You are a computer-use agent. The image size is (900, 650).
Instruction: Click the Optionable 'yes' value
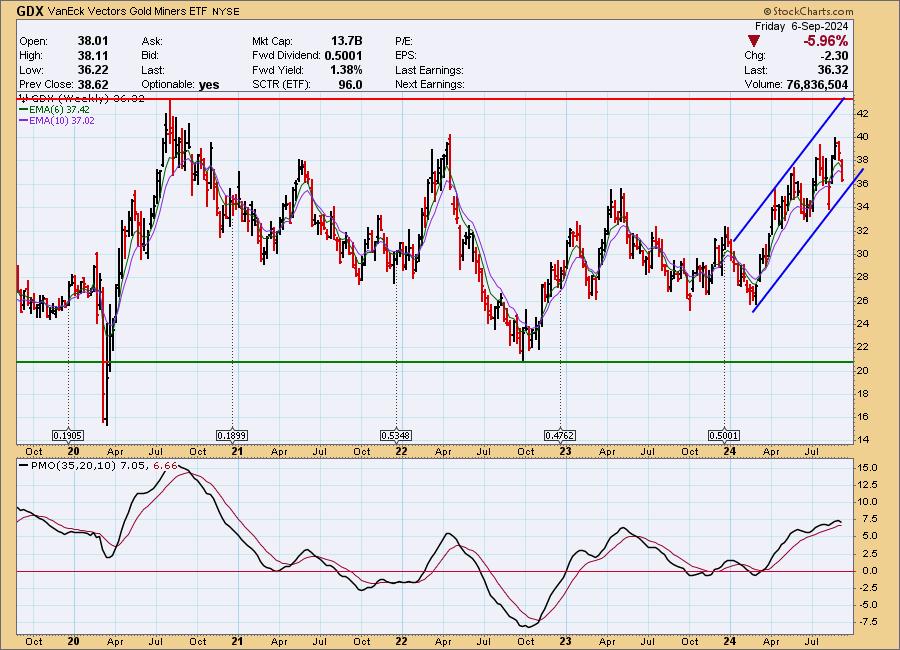tap(209, 85)
